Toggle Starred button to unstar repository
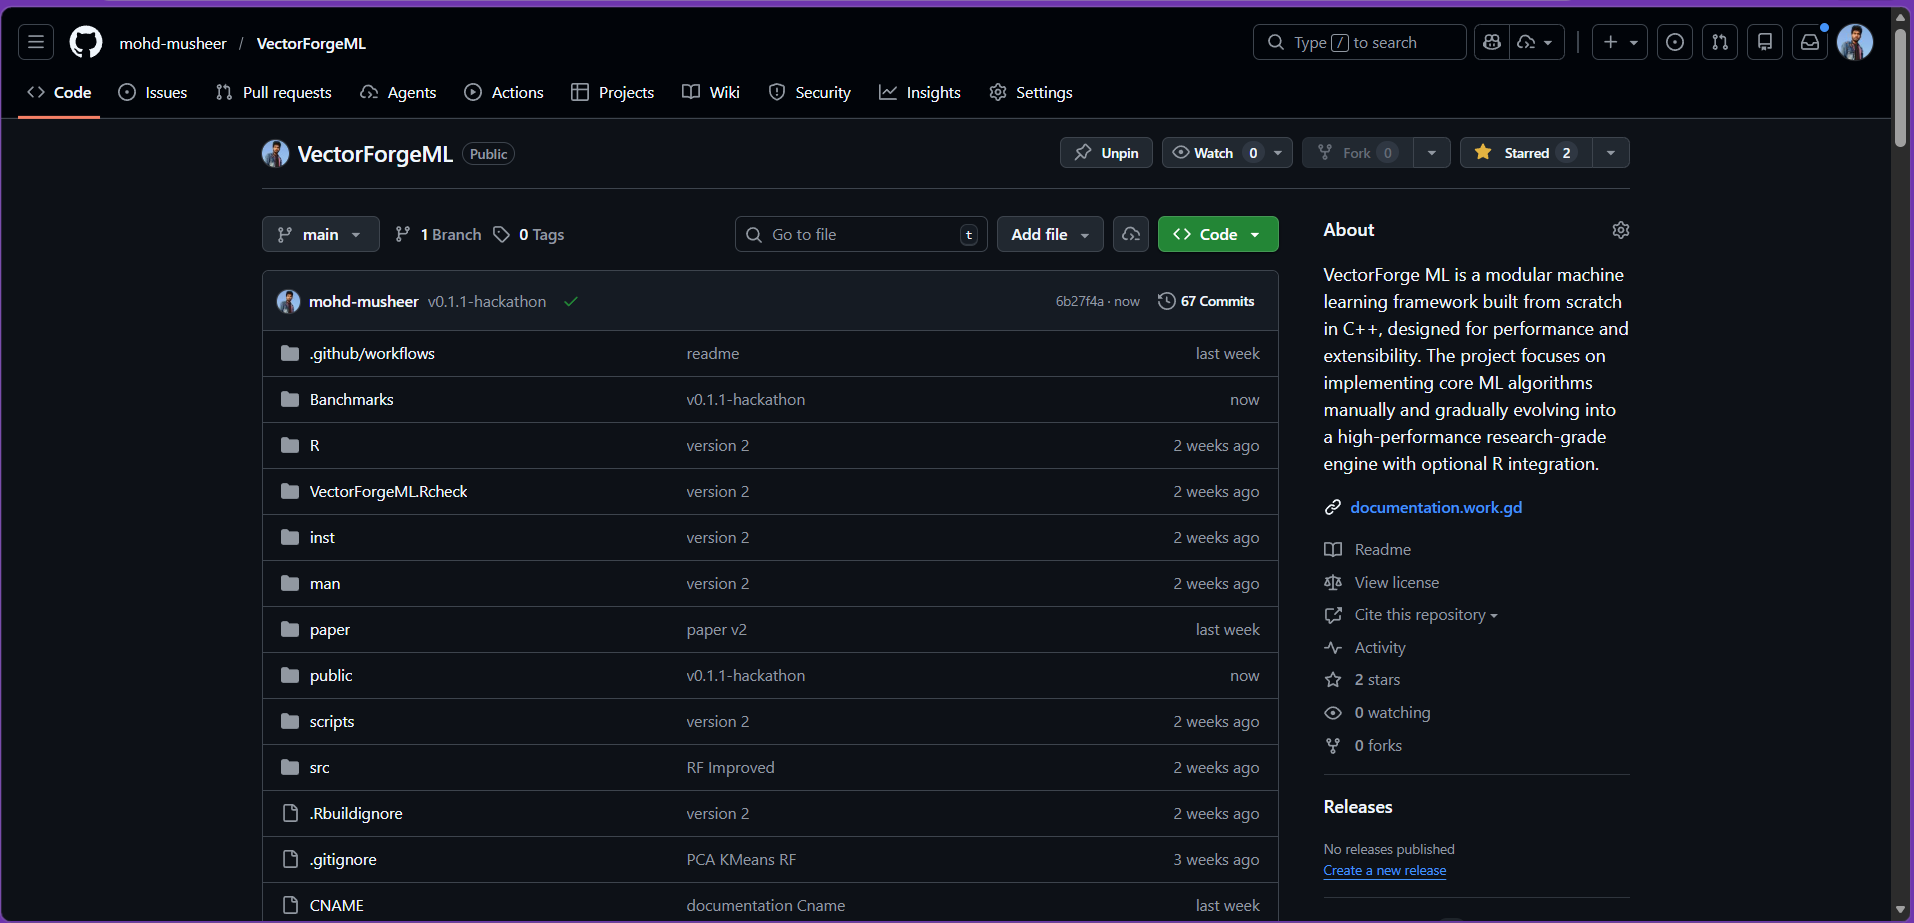This screenshot has width=1914, height=923. (1526, 152)
